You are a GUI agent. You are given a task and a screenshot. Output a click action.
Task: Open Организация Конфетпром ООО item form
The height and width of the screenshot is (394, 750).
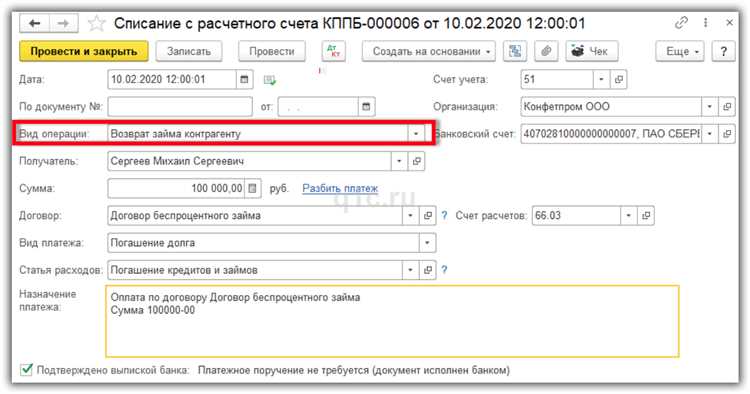pos(727,107)
